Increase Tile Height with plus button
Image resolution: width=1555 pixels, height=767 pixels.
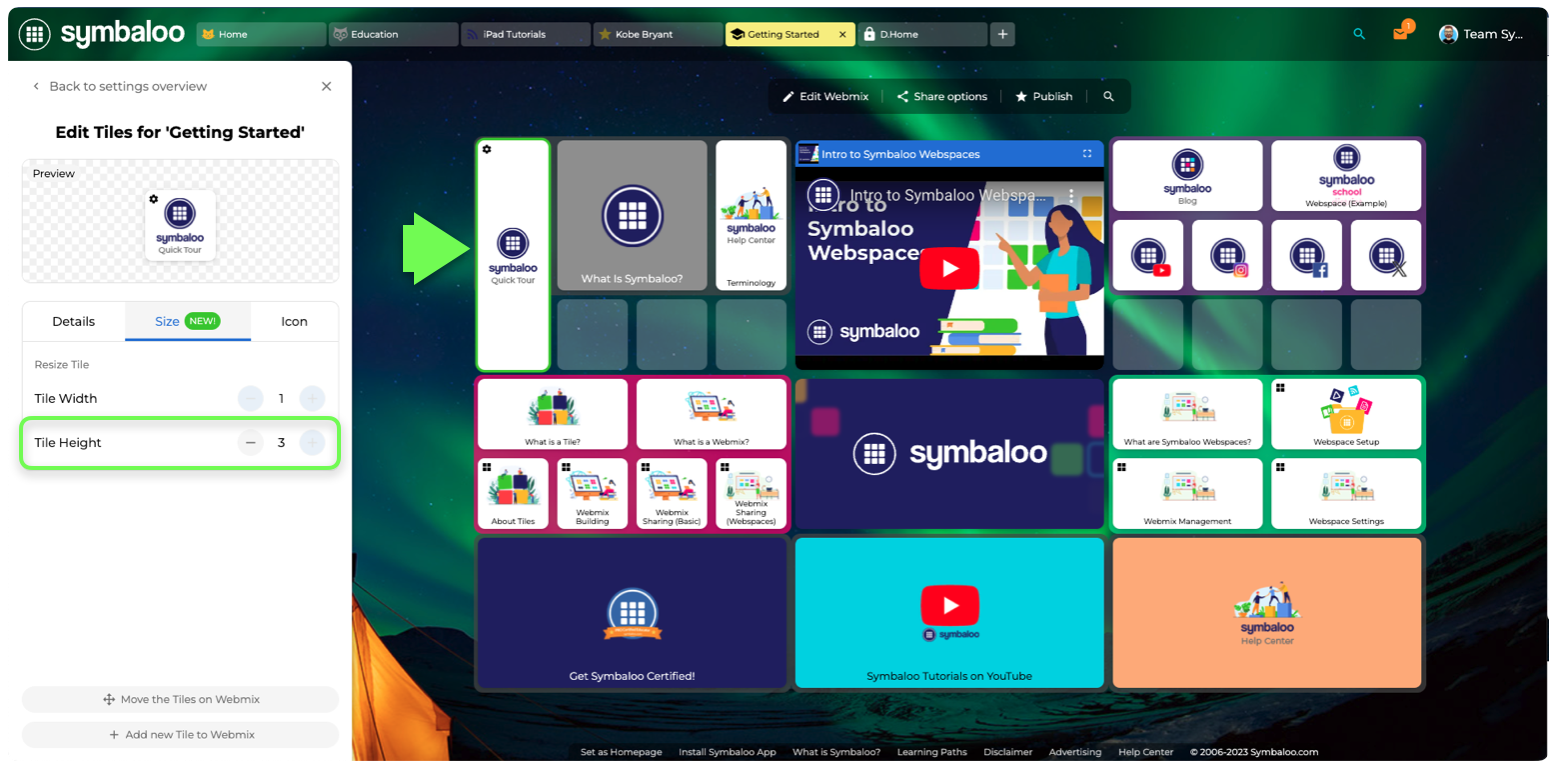click(x=312, y=442)
